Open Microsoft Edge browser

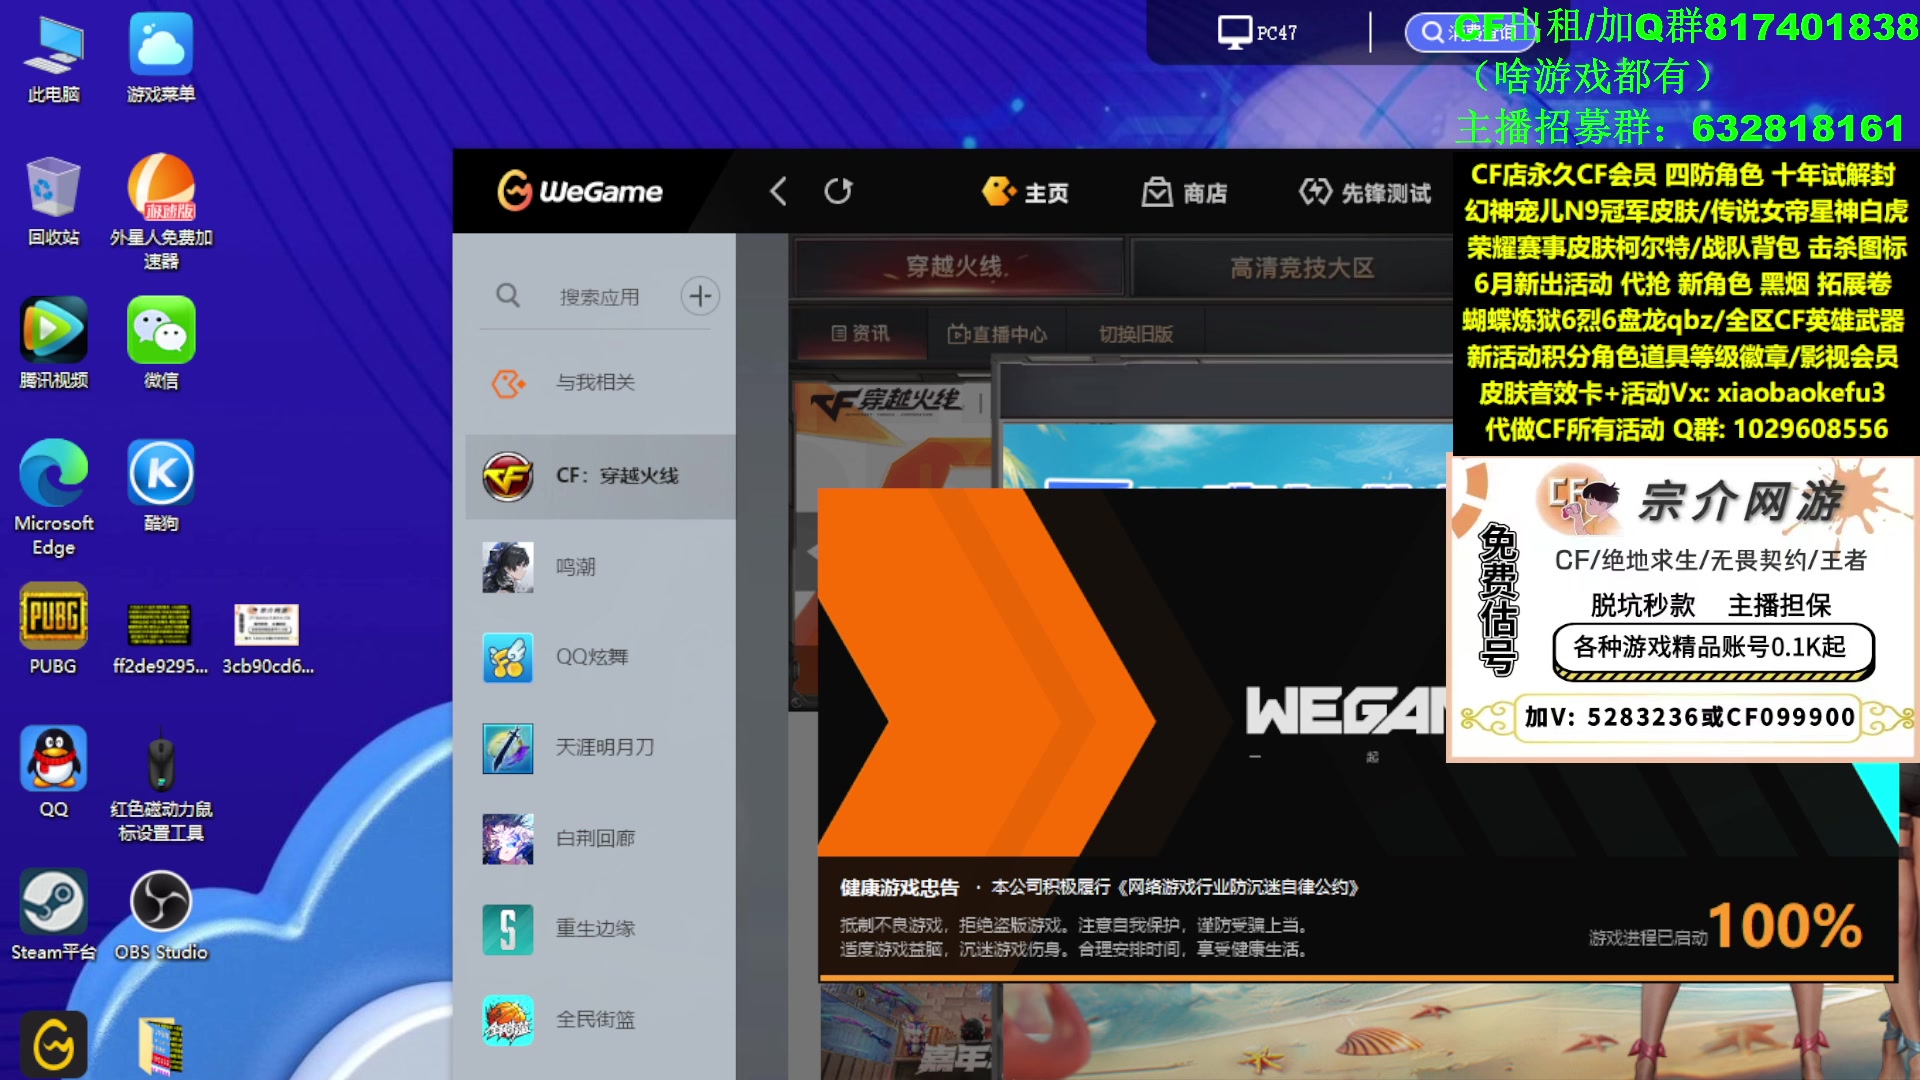[54, 499]
